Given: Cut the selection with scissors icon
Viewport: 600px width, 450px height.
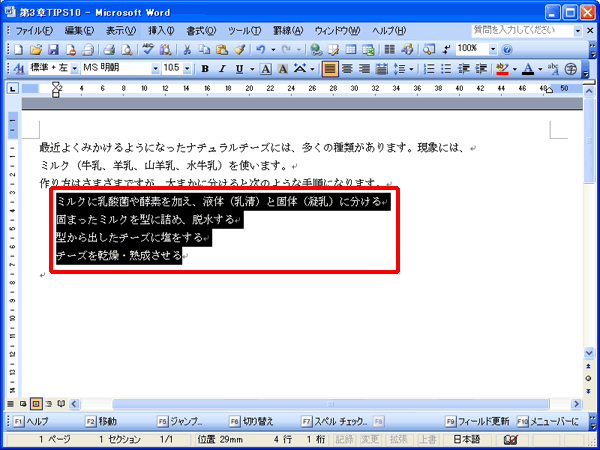Looking at the screenshot, I should click(187, 49).
